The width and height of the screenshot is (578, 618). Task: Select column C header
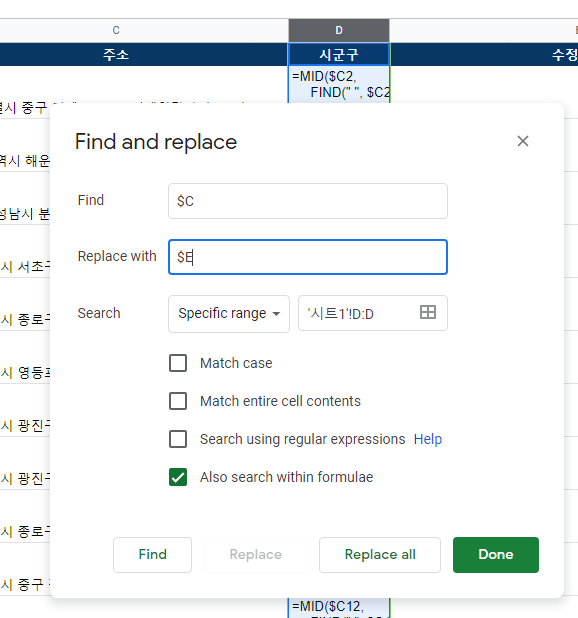(116, 30)
